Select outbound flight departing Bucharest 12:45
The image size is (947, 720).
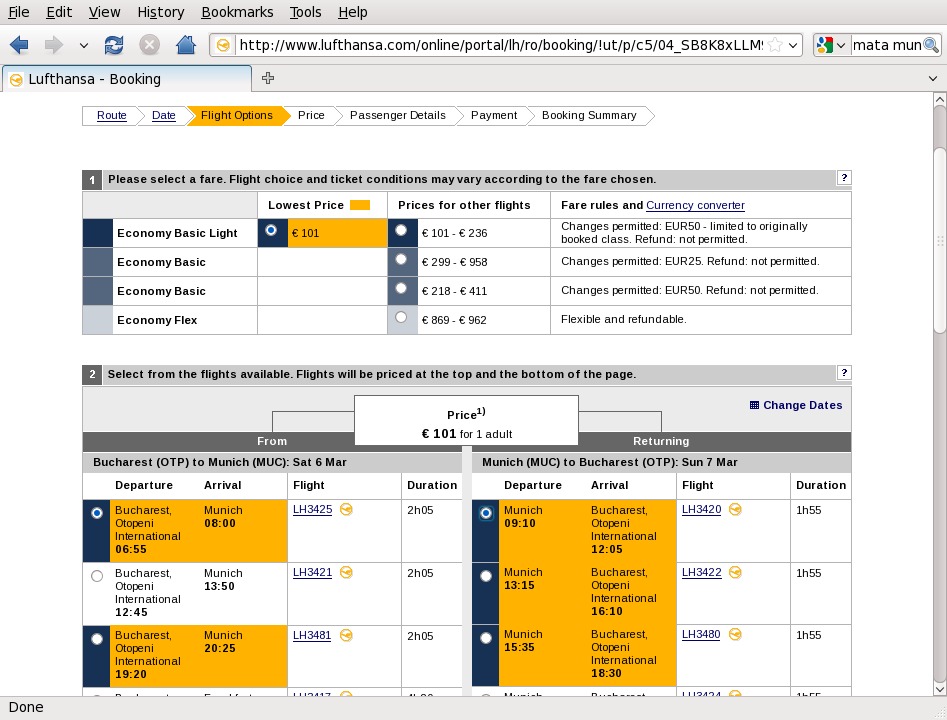click(x=97, y=576)
